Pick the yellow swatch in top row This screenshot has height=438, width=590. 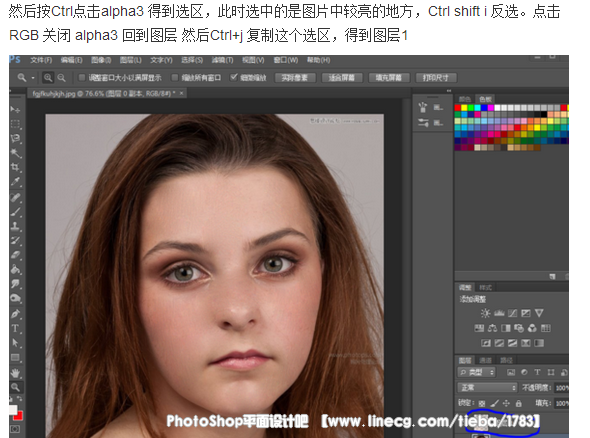[x=464, y=108]
